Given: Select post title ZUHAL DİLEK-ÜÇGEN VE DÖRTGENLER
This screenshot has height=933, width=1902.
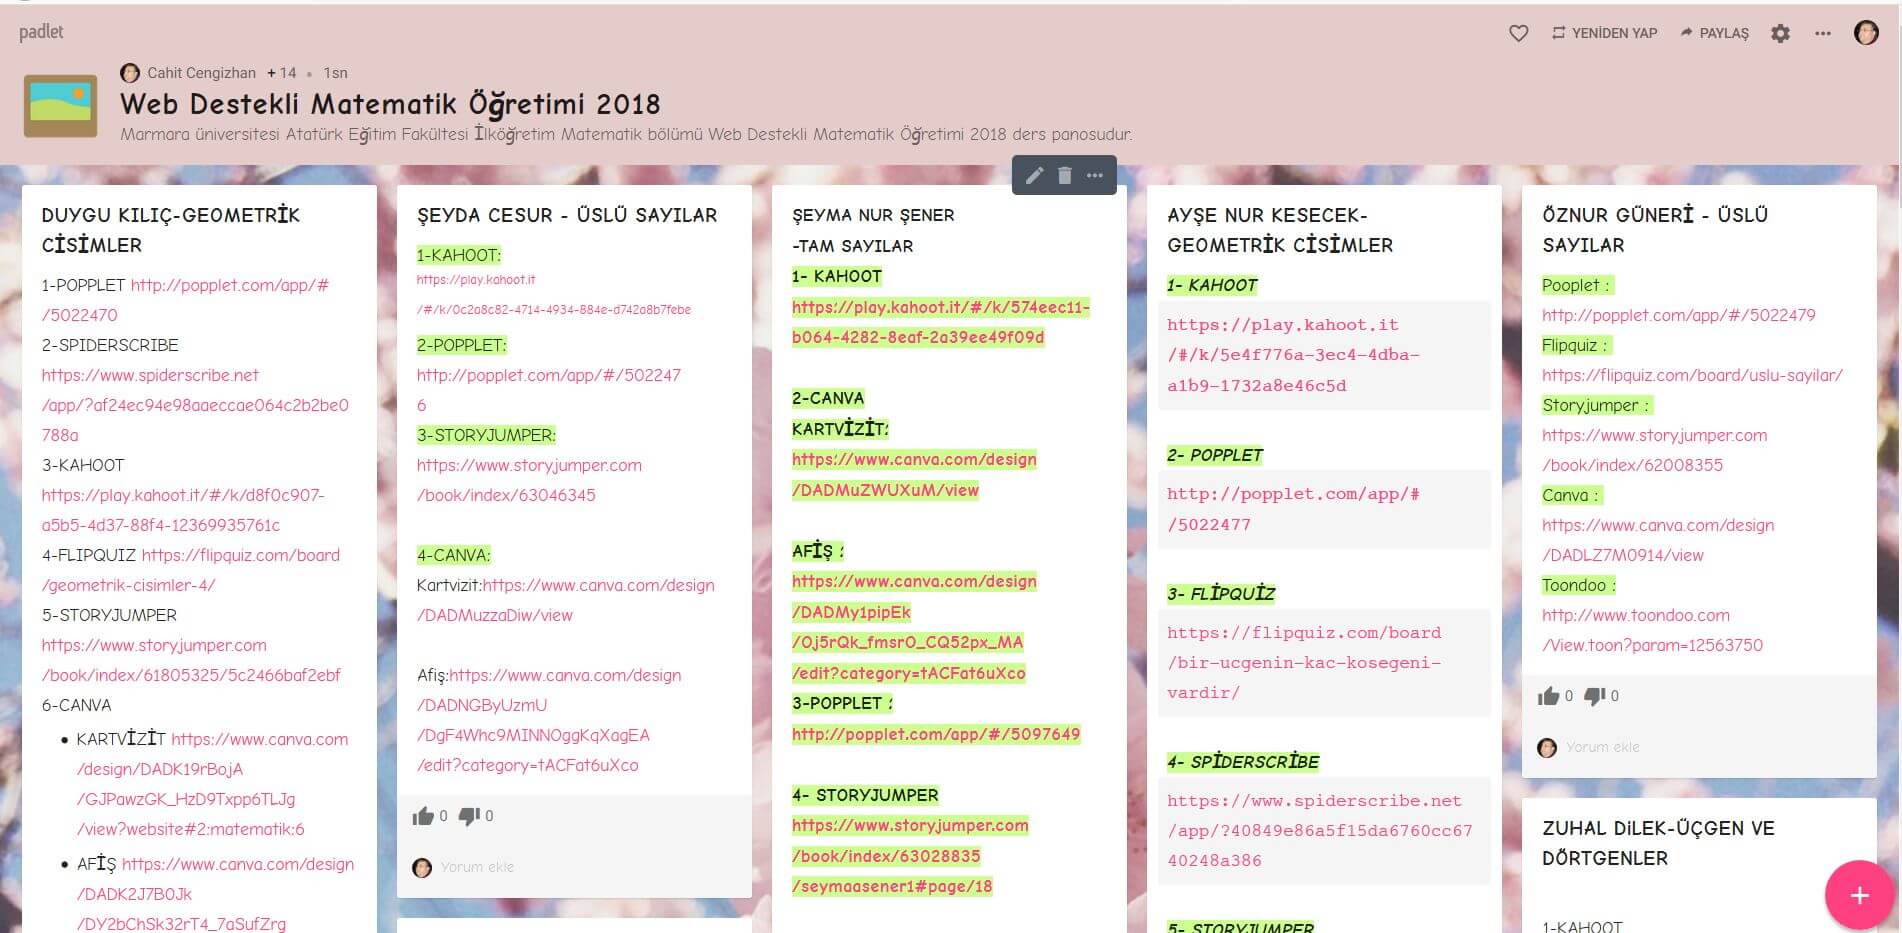Looking at the screenshot, I should (1658, 843).
